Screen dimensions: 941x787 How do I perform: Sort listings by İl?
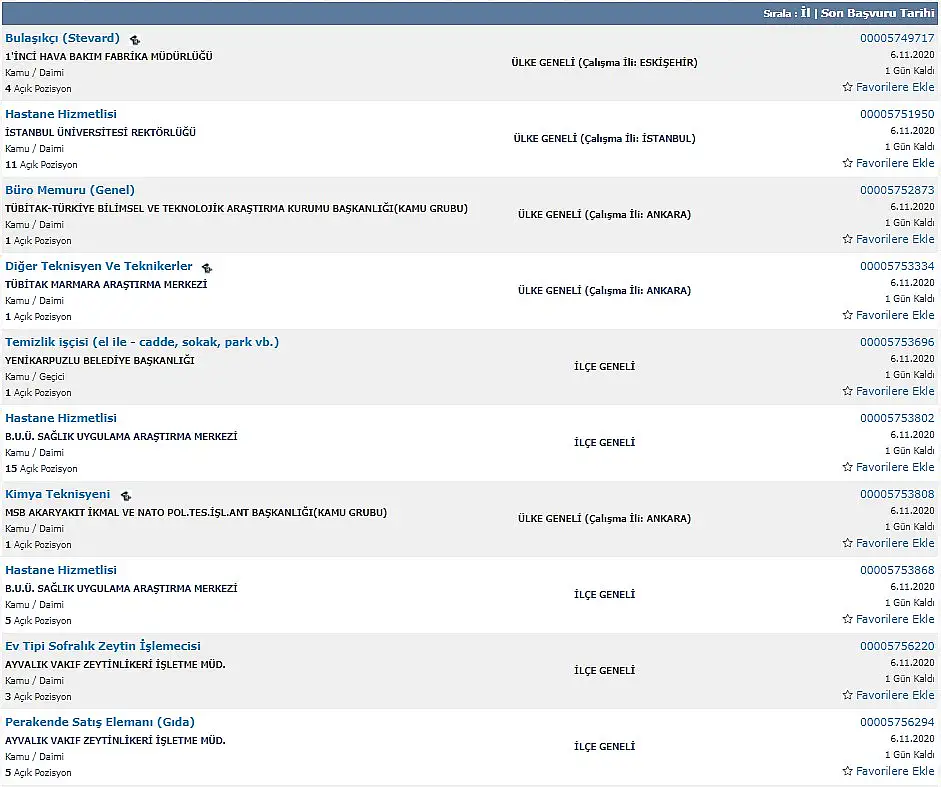[805, 13]
